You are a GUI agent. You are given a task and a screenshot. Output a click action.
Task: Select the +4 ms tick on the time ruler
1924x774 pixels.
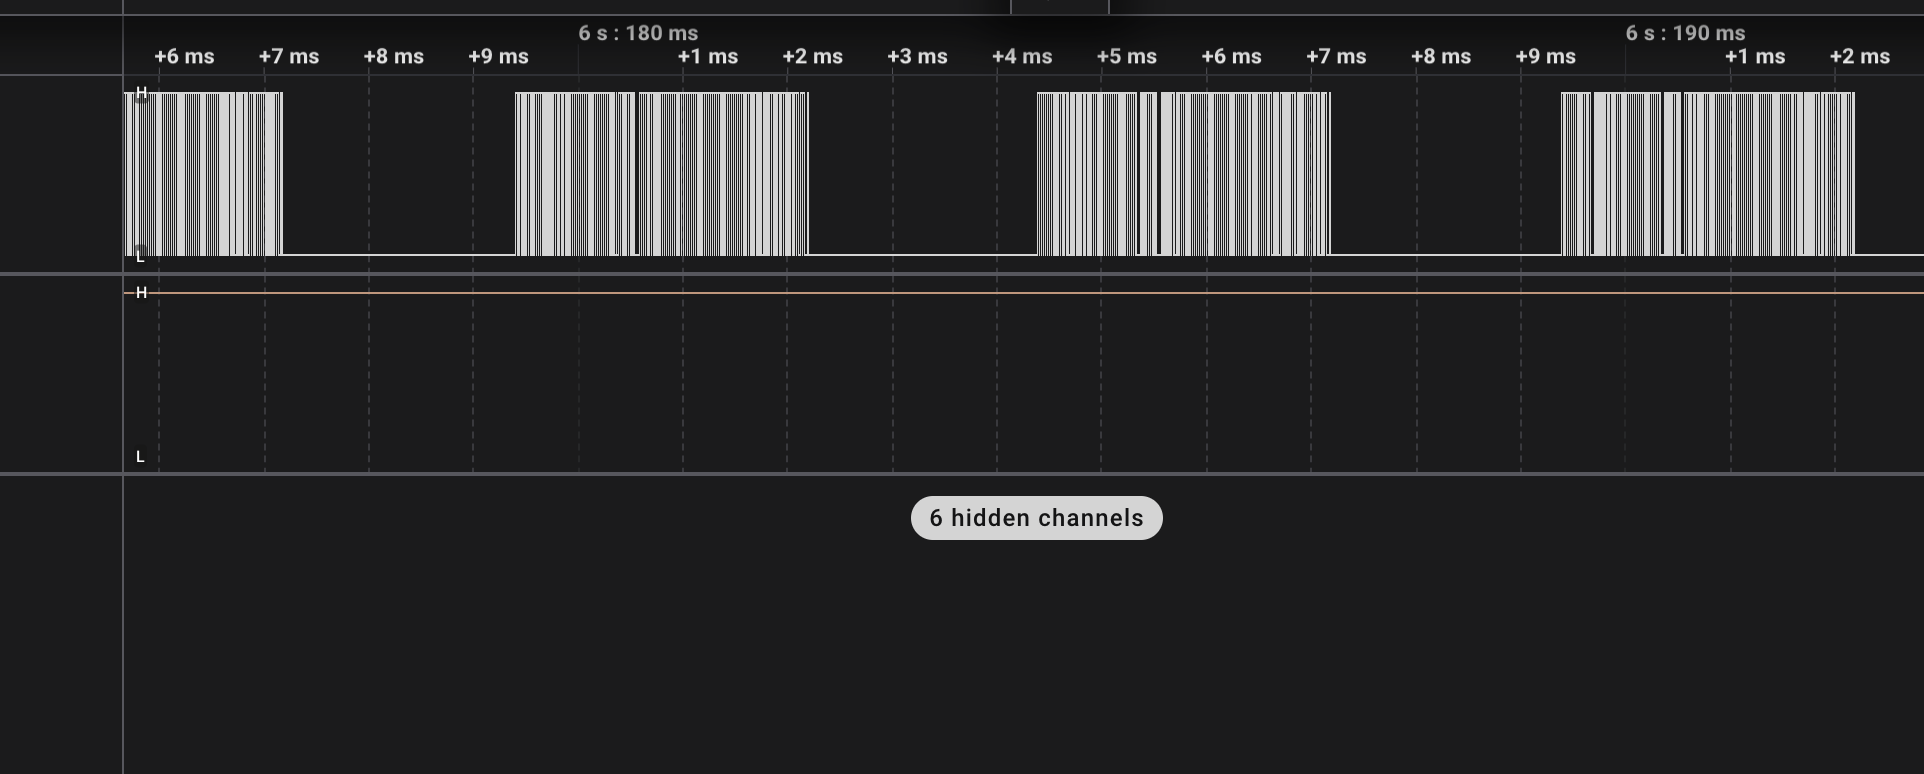(x=1021, y=57)
